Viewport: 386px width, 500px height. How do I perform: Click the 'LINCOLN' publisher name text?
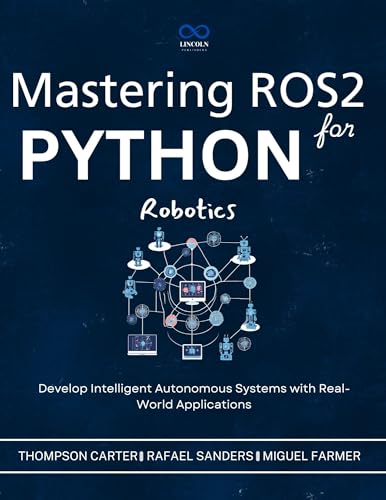[194, 44]
